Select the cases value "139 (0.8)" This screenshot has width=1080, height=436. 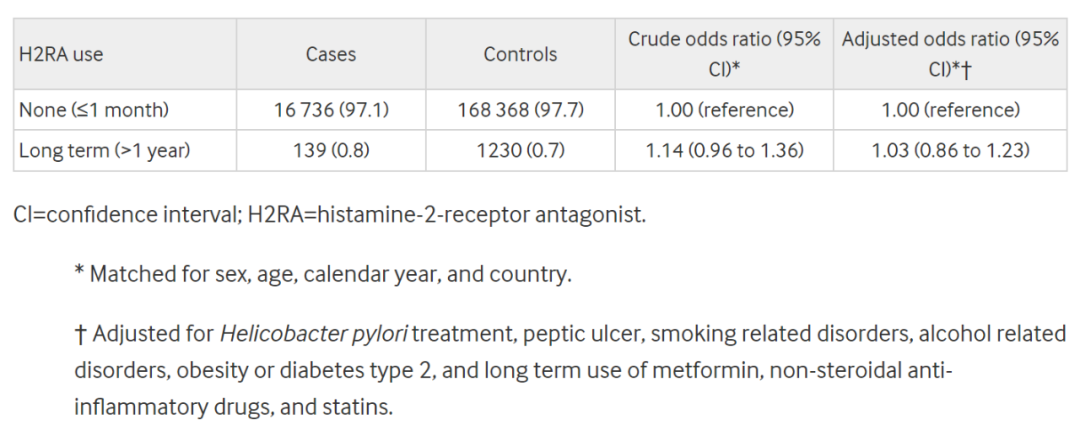coord(331,151)
